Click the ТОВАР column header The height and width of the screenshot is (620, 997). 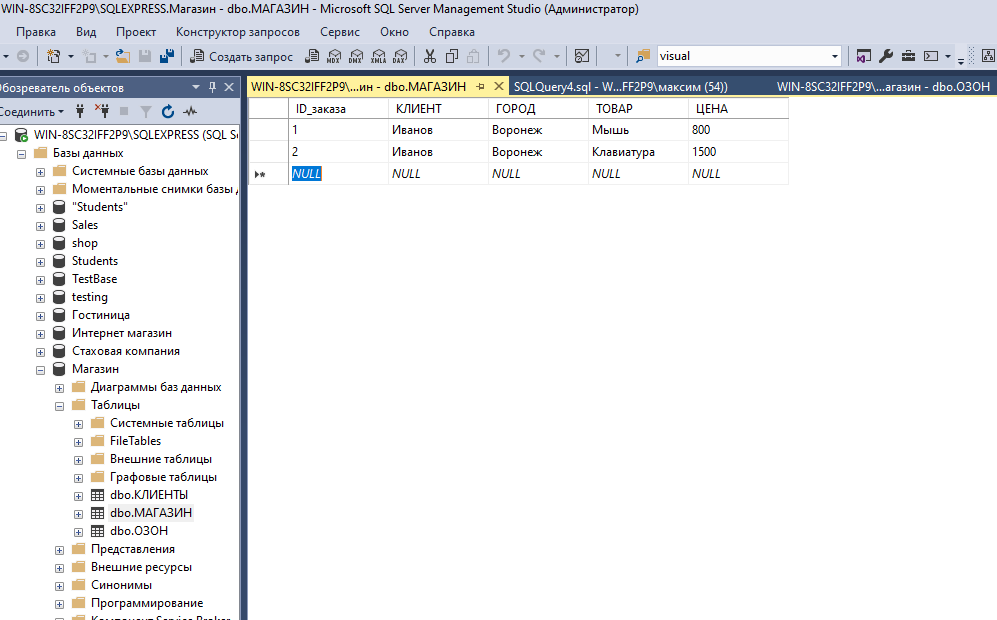coord(638,109)
